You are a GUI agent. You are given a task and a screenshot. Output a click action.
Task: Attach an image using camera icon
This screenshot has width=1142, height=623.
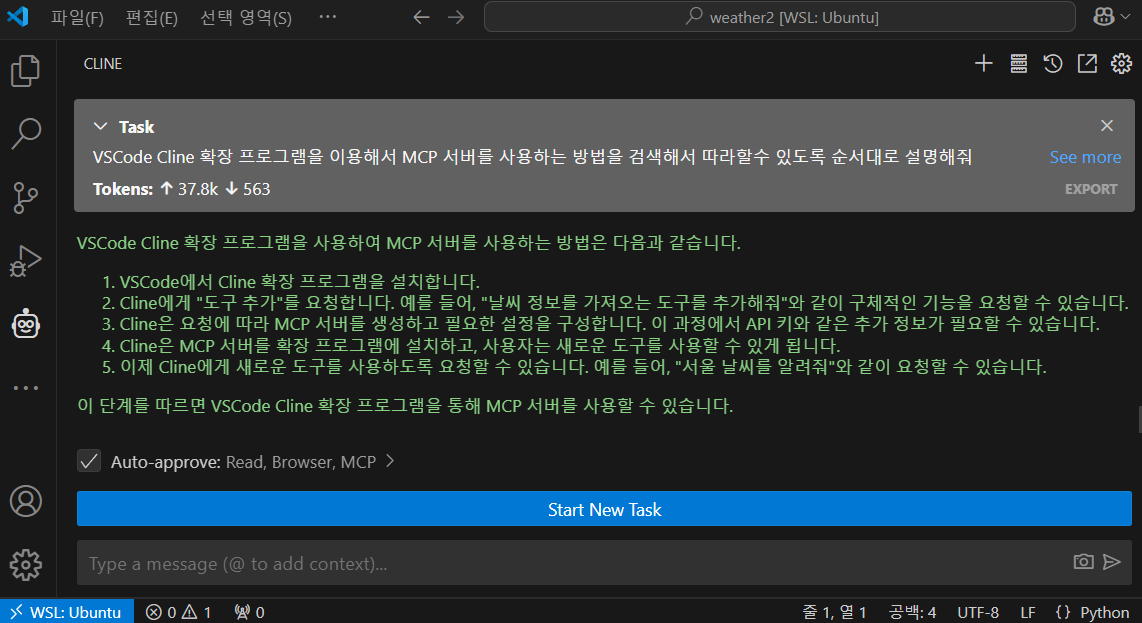(1083, 561)
